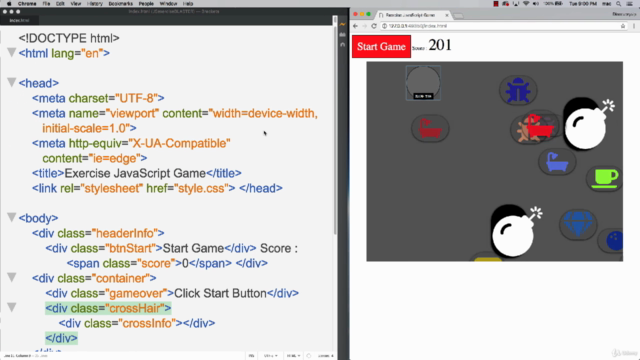Screen dimensions: 640x360
Task: Click the clock time in menu bar
Action: click(583, 3)
